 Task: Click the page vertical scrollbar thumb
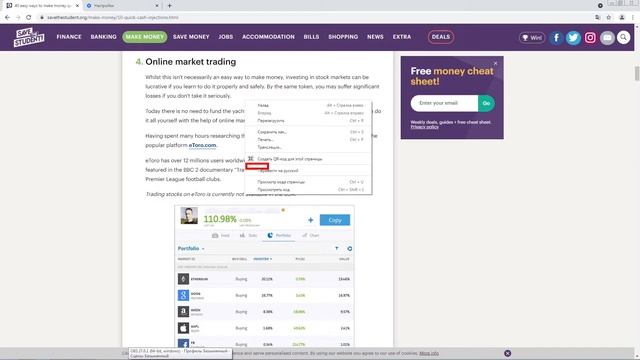pos(637,73)
